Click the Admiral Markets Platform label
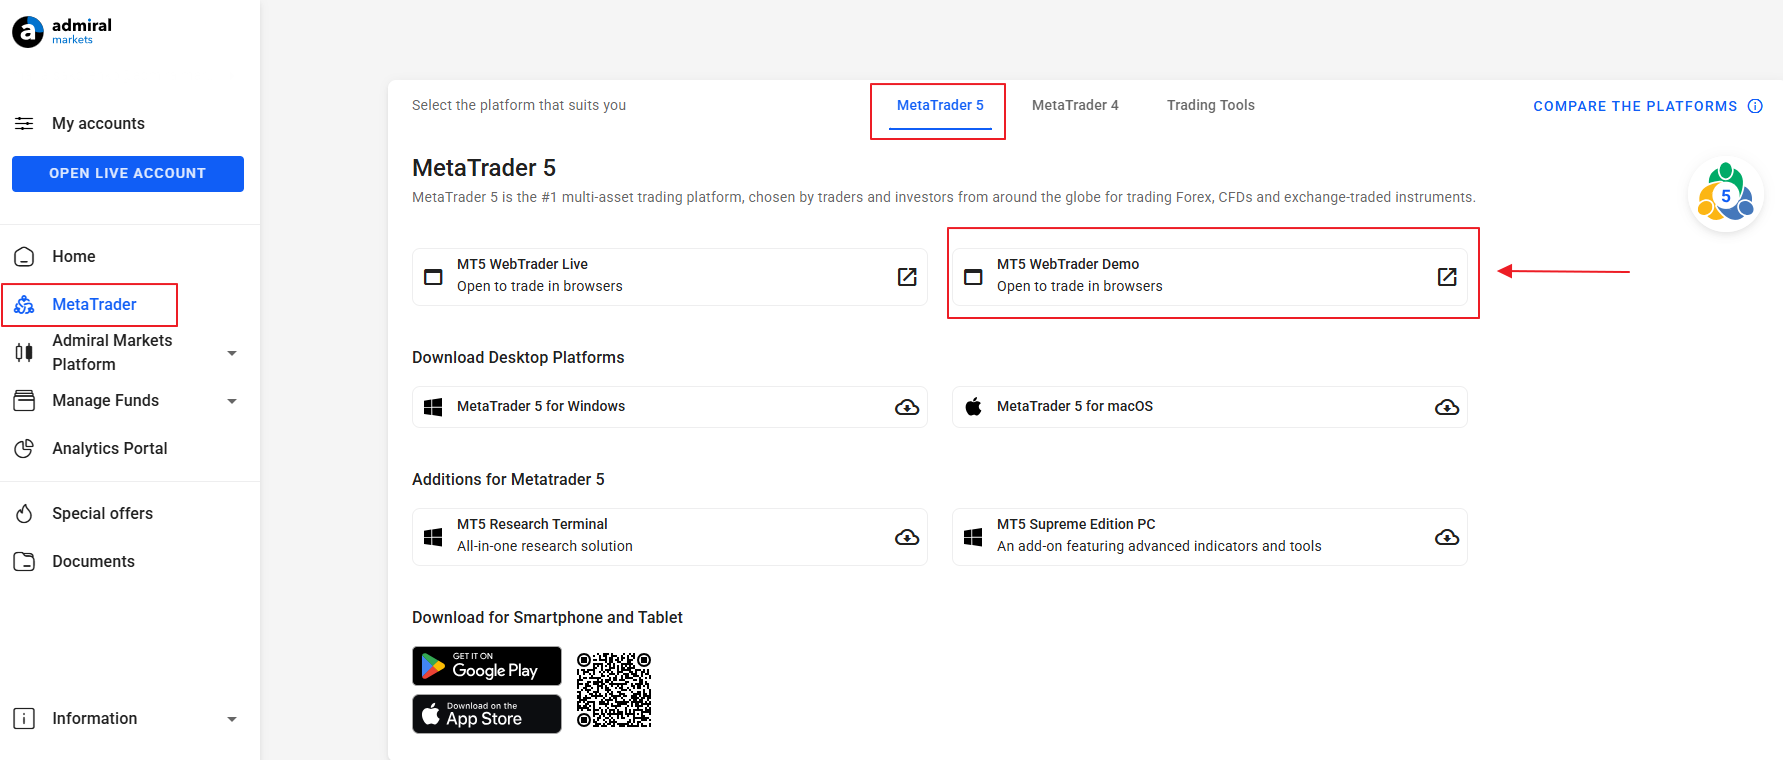This screenshot has width=1783, height=760. 112,352
